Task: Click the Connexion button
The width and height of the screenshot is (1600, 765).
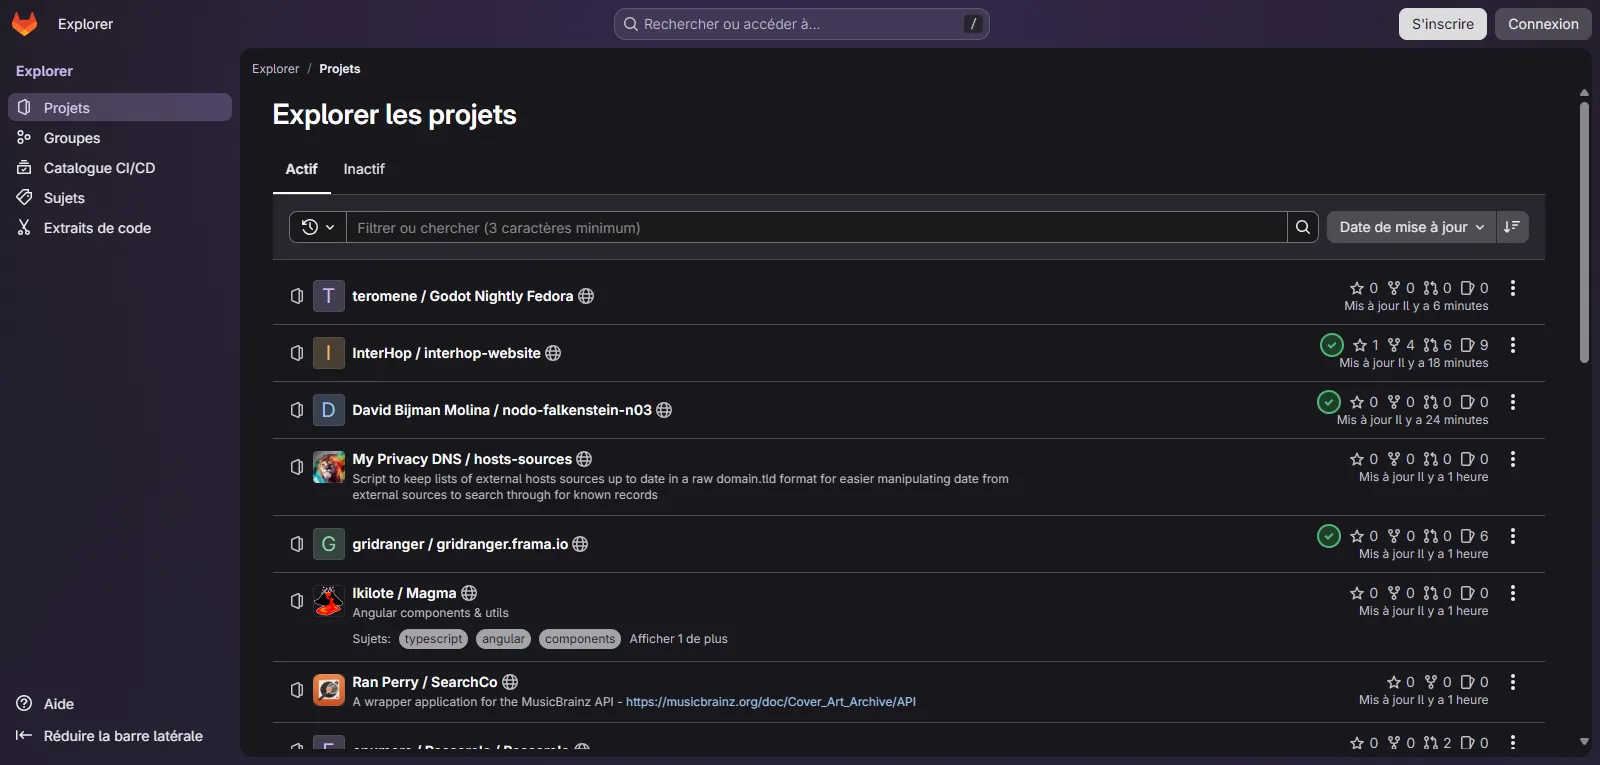Action: [1543, 24]
